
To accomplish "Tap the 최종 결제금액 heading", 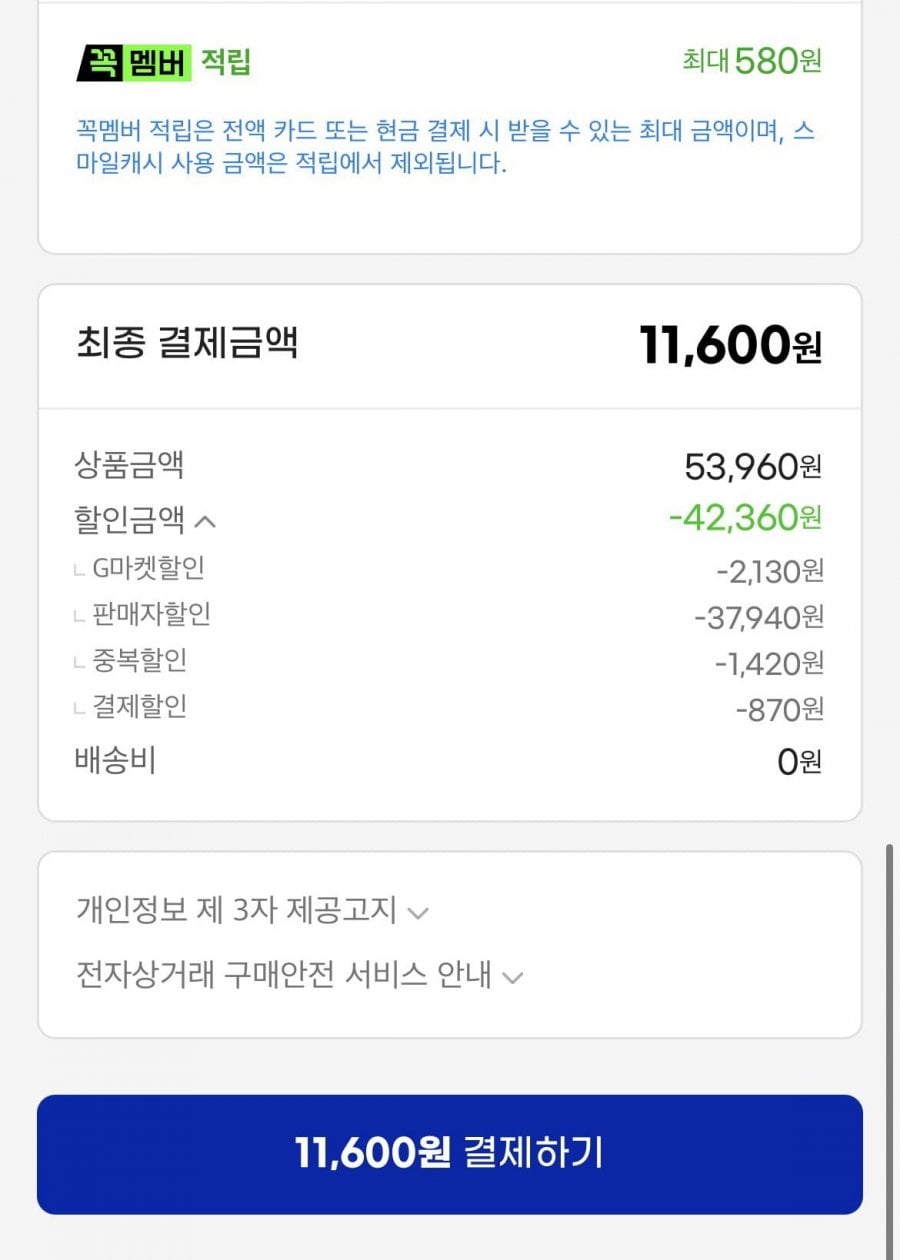I will point(187,343).
